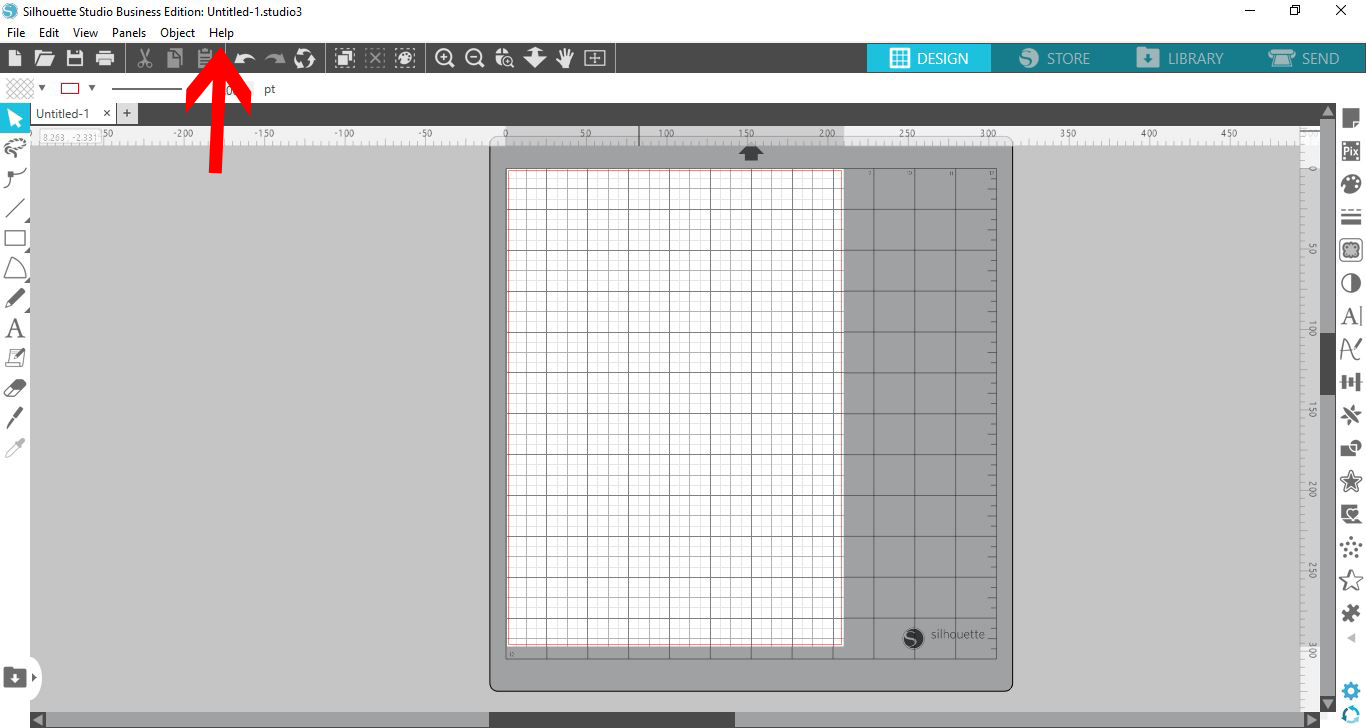Click the Copy icon

175,58
